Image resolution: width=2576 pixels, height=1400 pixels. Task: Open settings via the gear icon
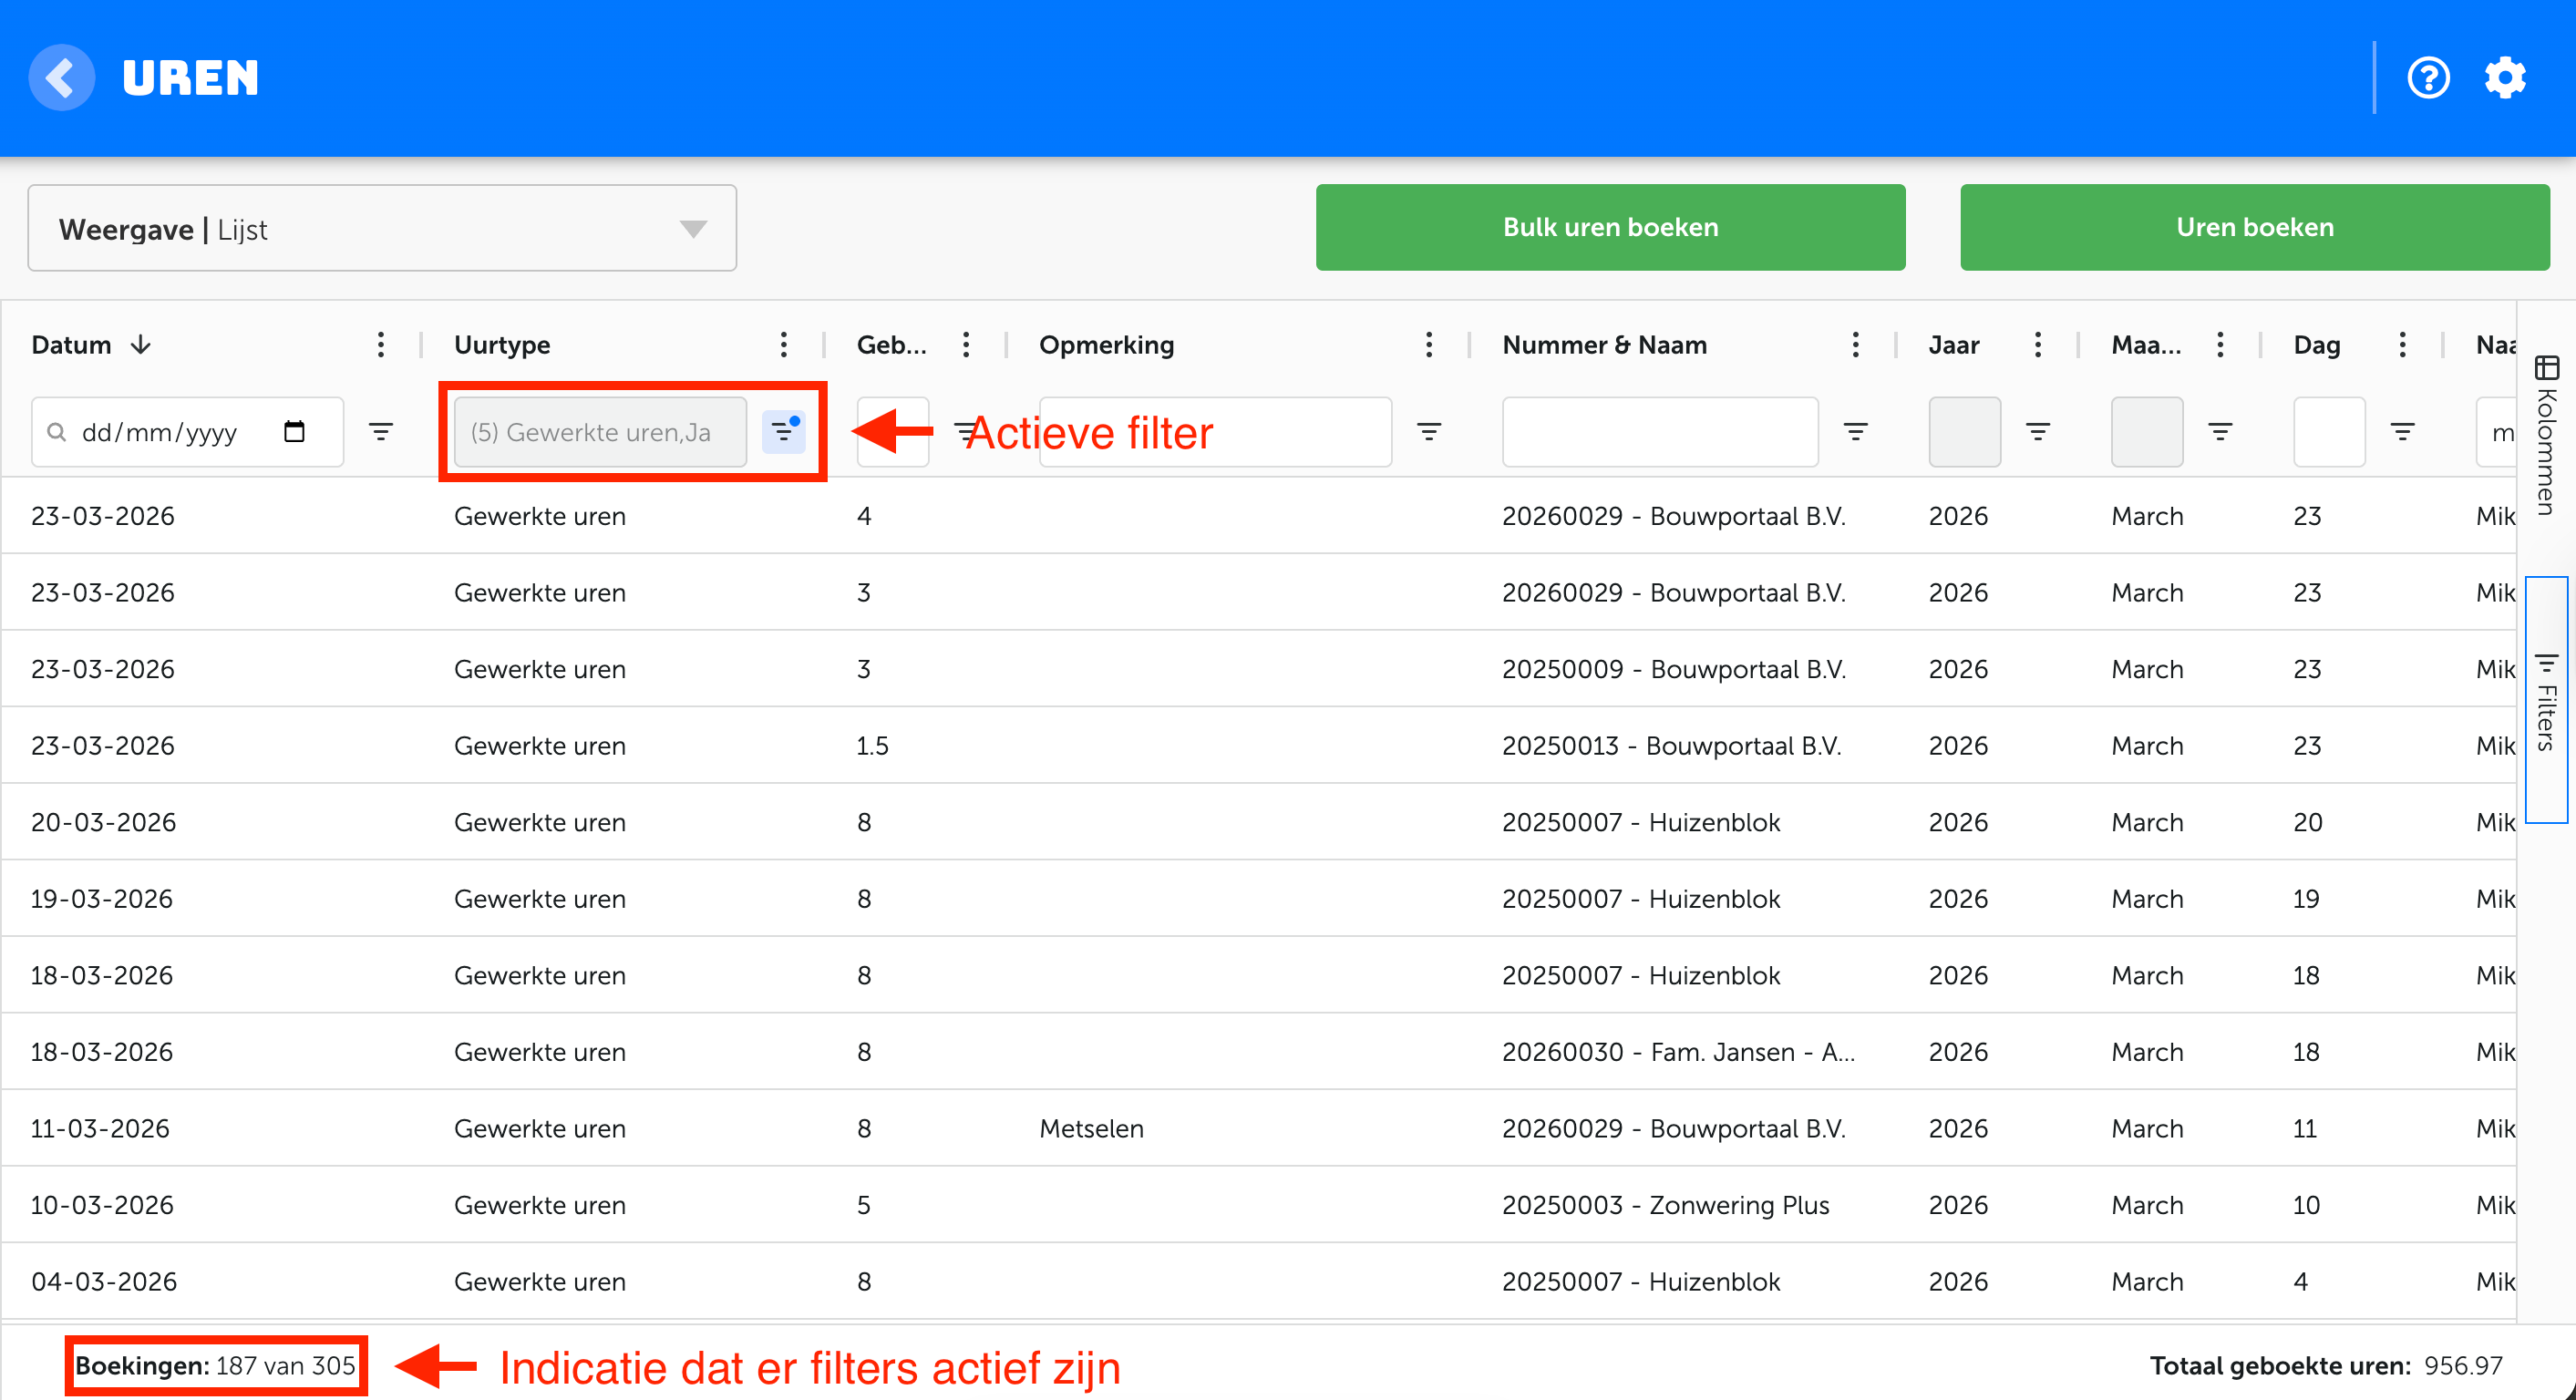2505,77
